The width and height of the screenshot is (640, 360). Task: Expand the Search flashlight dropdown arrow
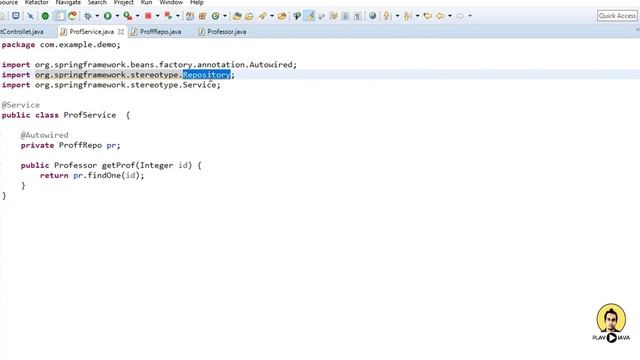coord(272,16)
